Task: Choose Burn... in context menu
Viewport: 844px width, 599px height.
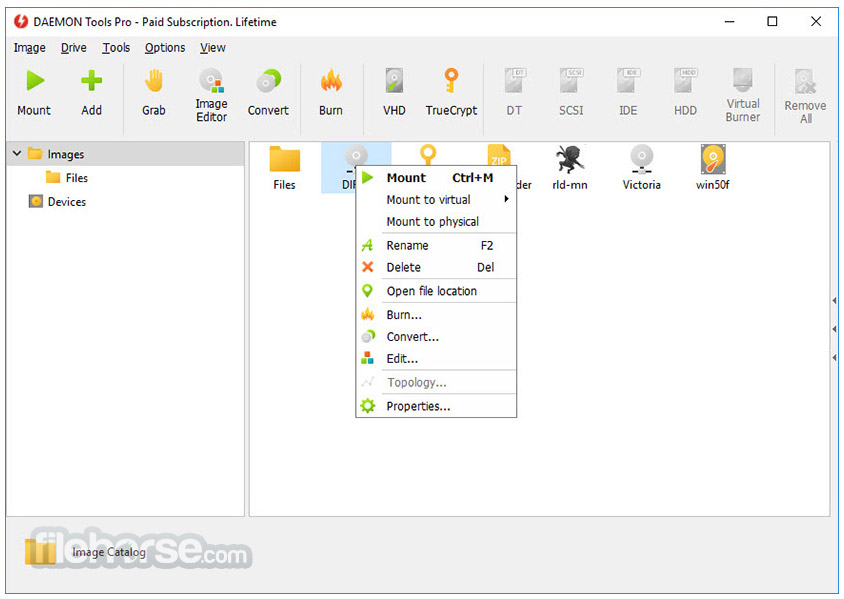Action: coord(436,315)
